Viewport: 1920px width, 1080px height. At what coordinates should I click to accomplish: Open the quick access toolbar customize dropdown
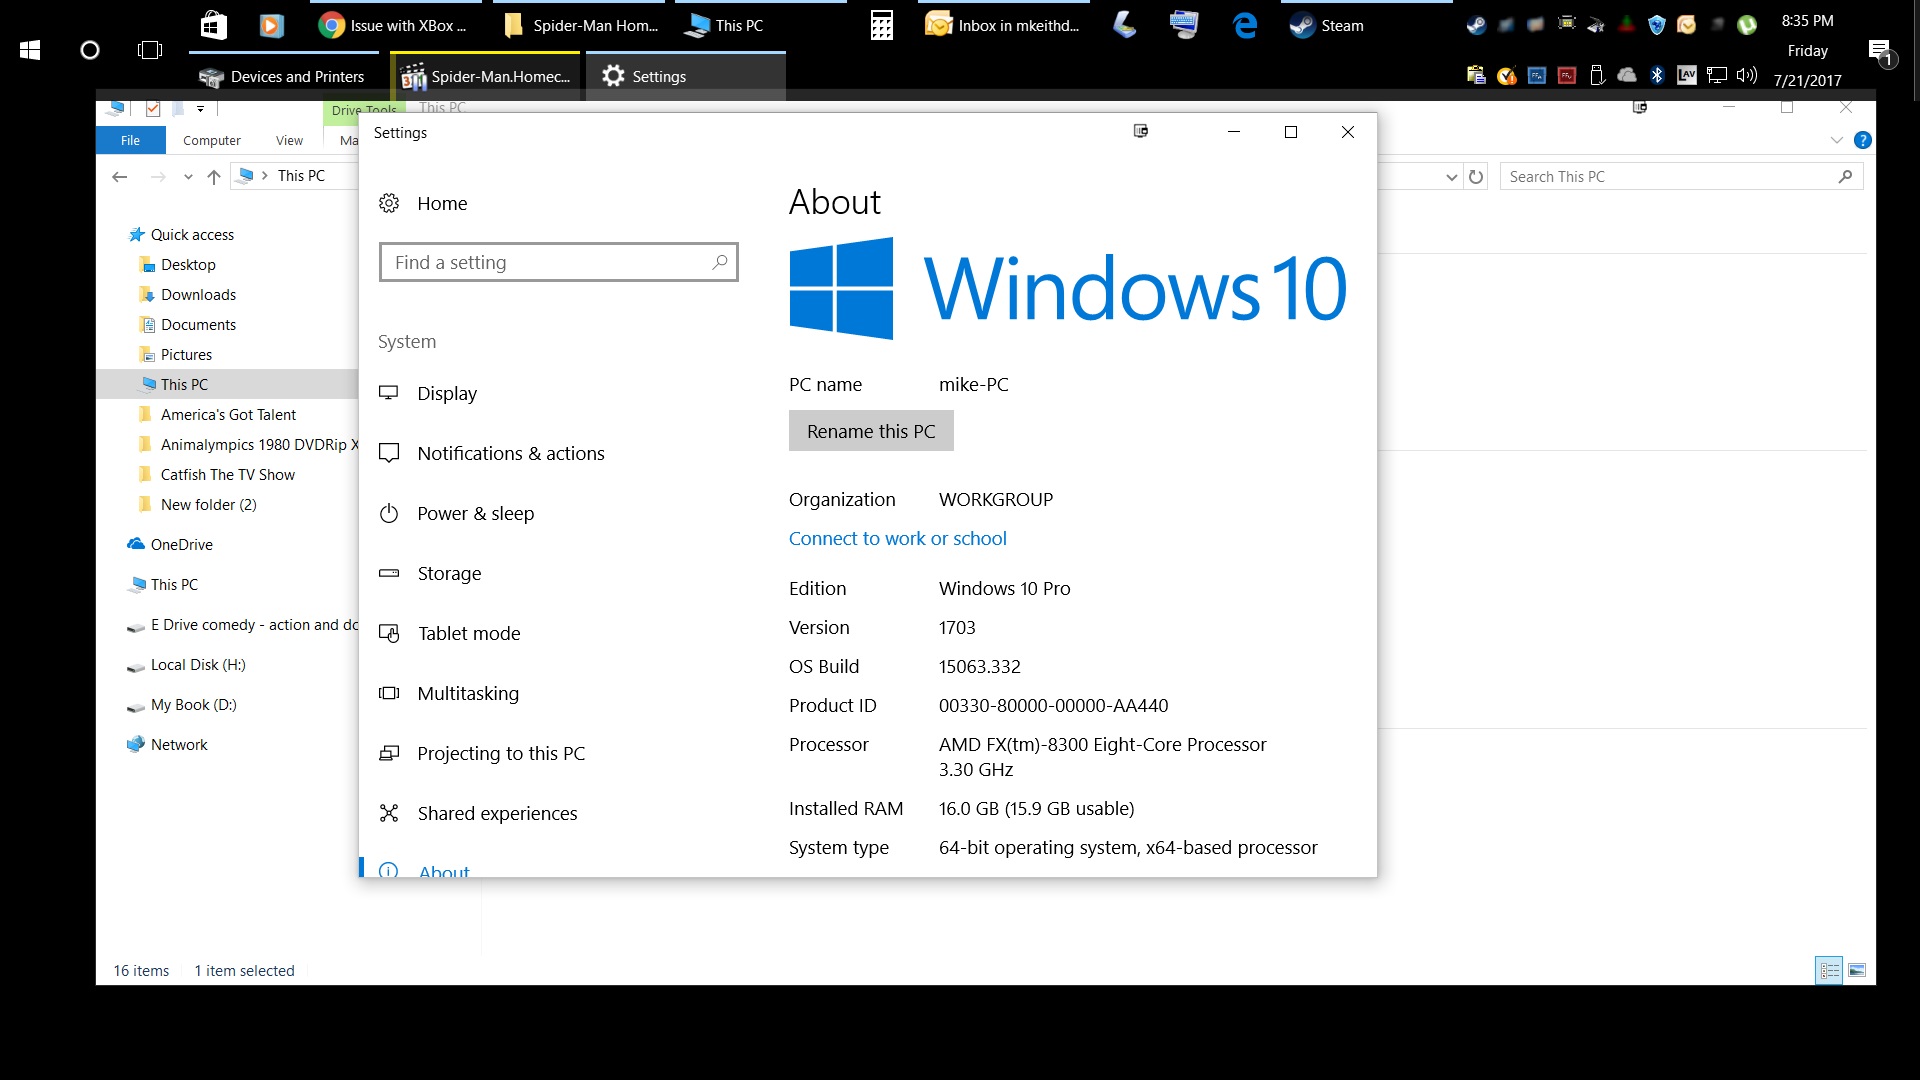click(x=200, y=108)
